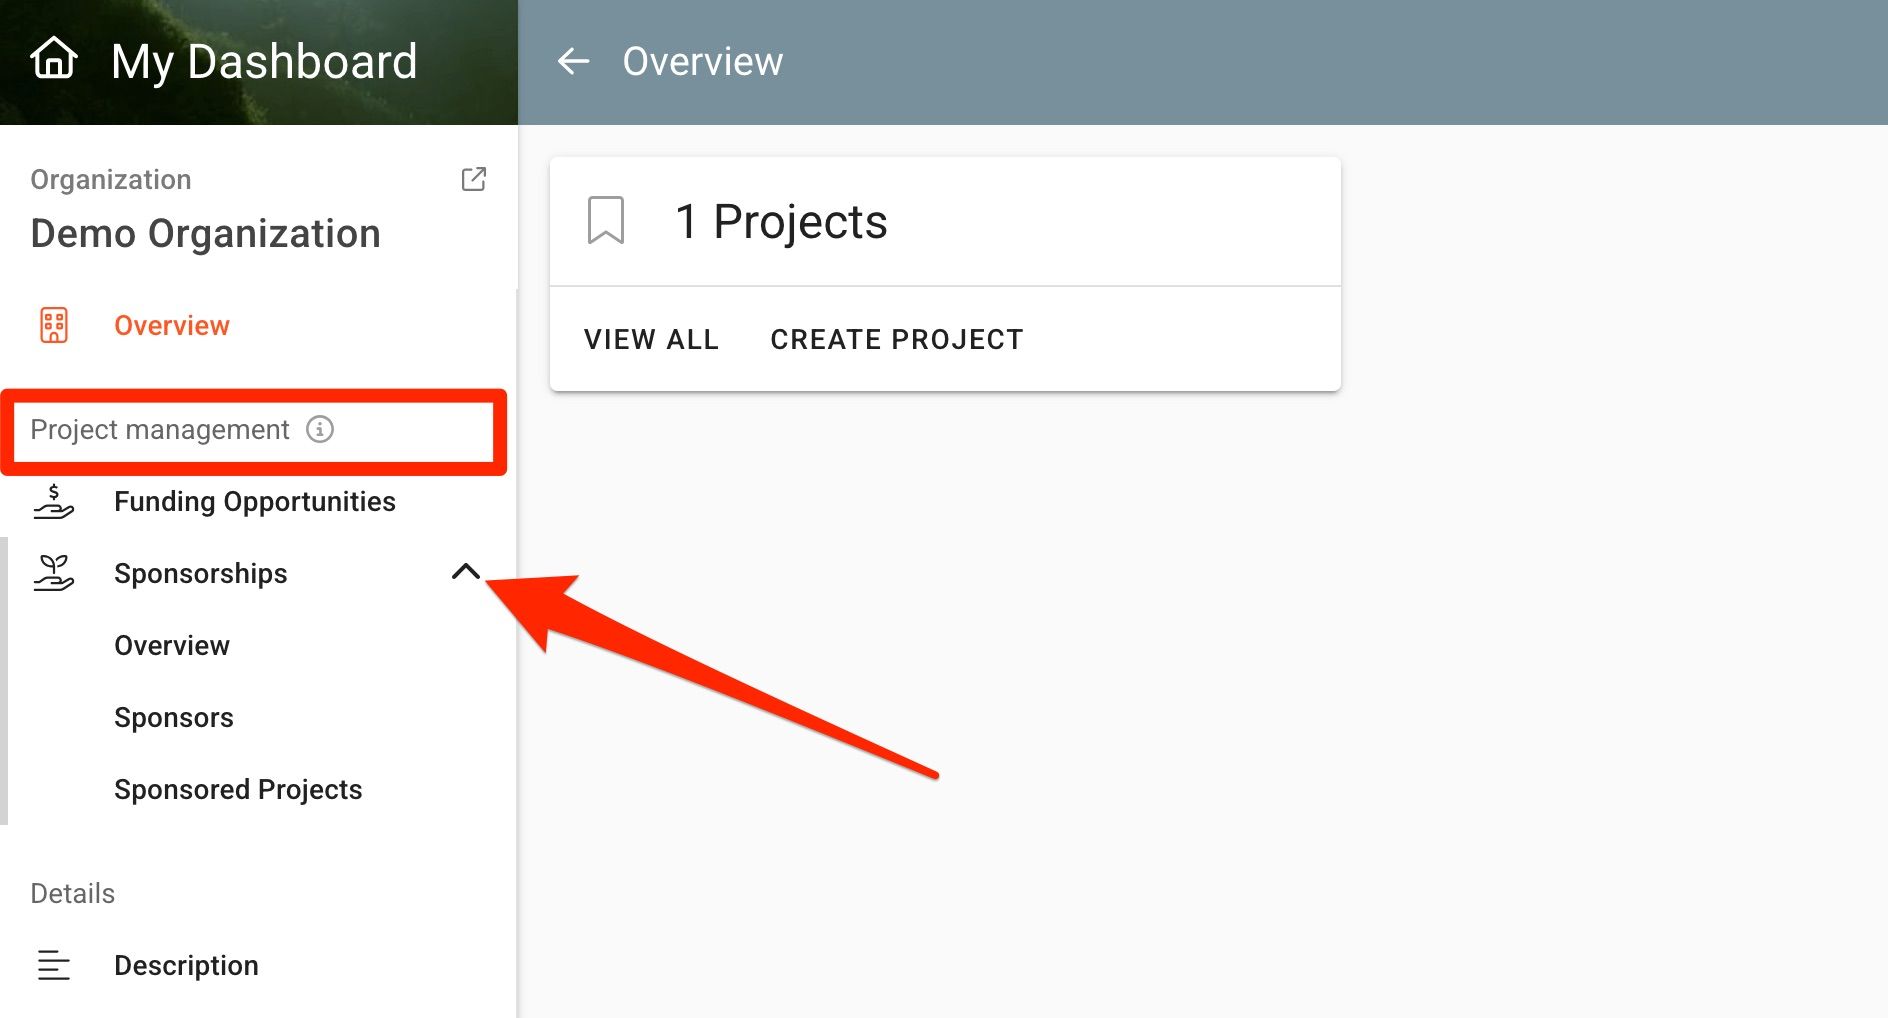Open the organization Overview menu item
This screenshot has width=1888, height=1018.
172,325
